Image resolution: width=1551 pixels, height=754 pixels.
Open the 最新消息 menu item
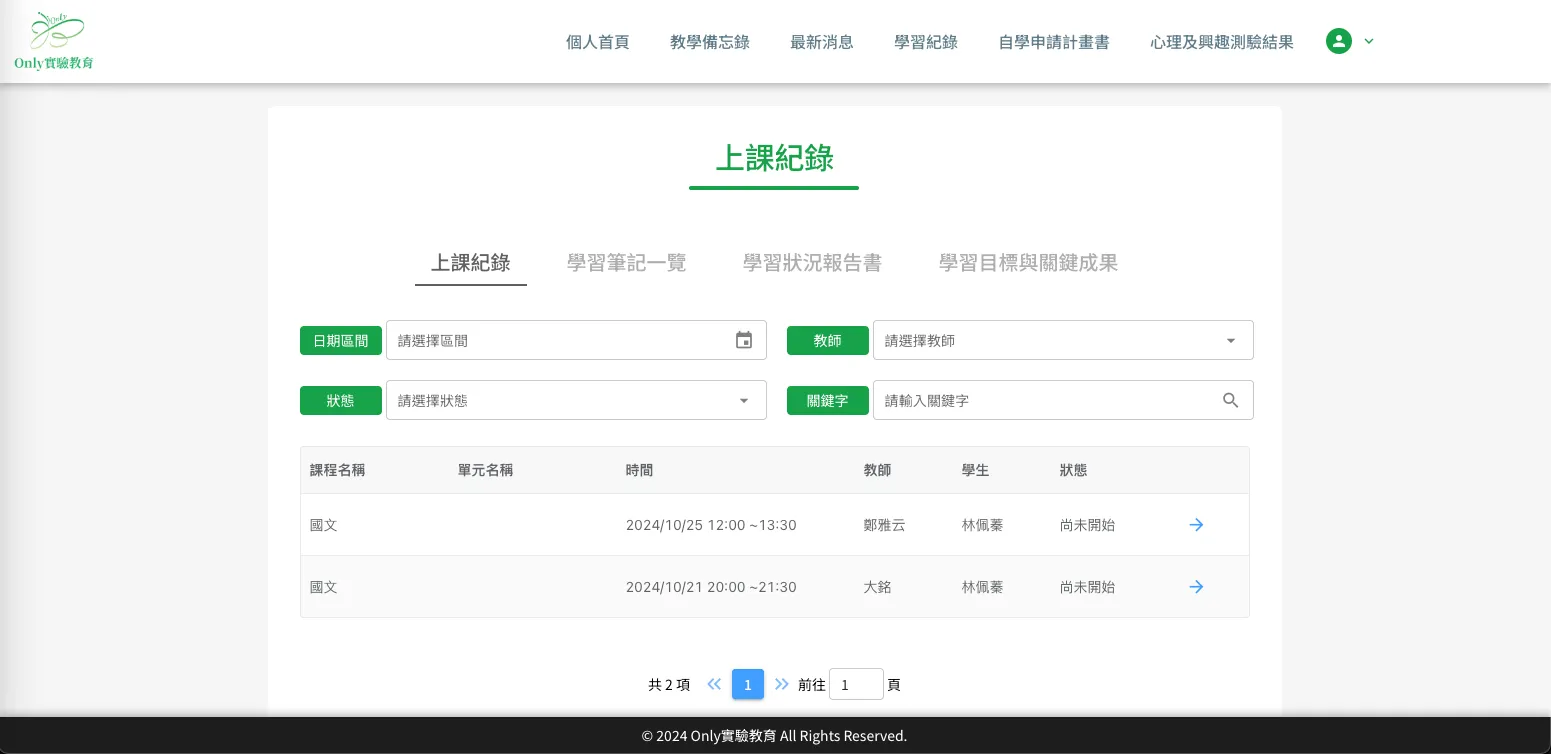point(822,42)
